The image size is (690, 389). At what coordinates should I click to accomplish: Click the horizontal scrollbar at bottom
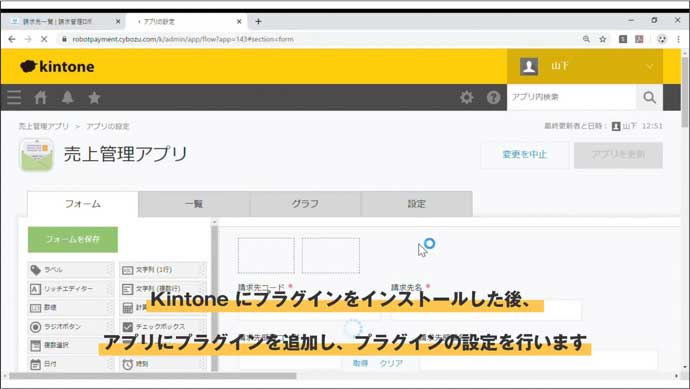153,376
